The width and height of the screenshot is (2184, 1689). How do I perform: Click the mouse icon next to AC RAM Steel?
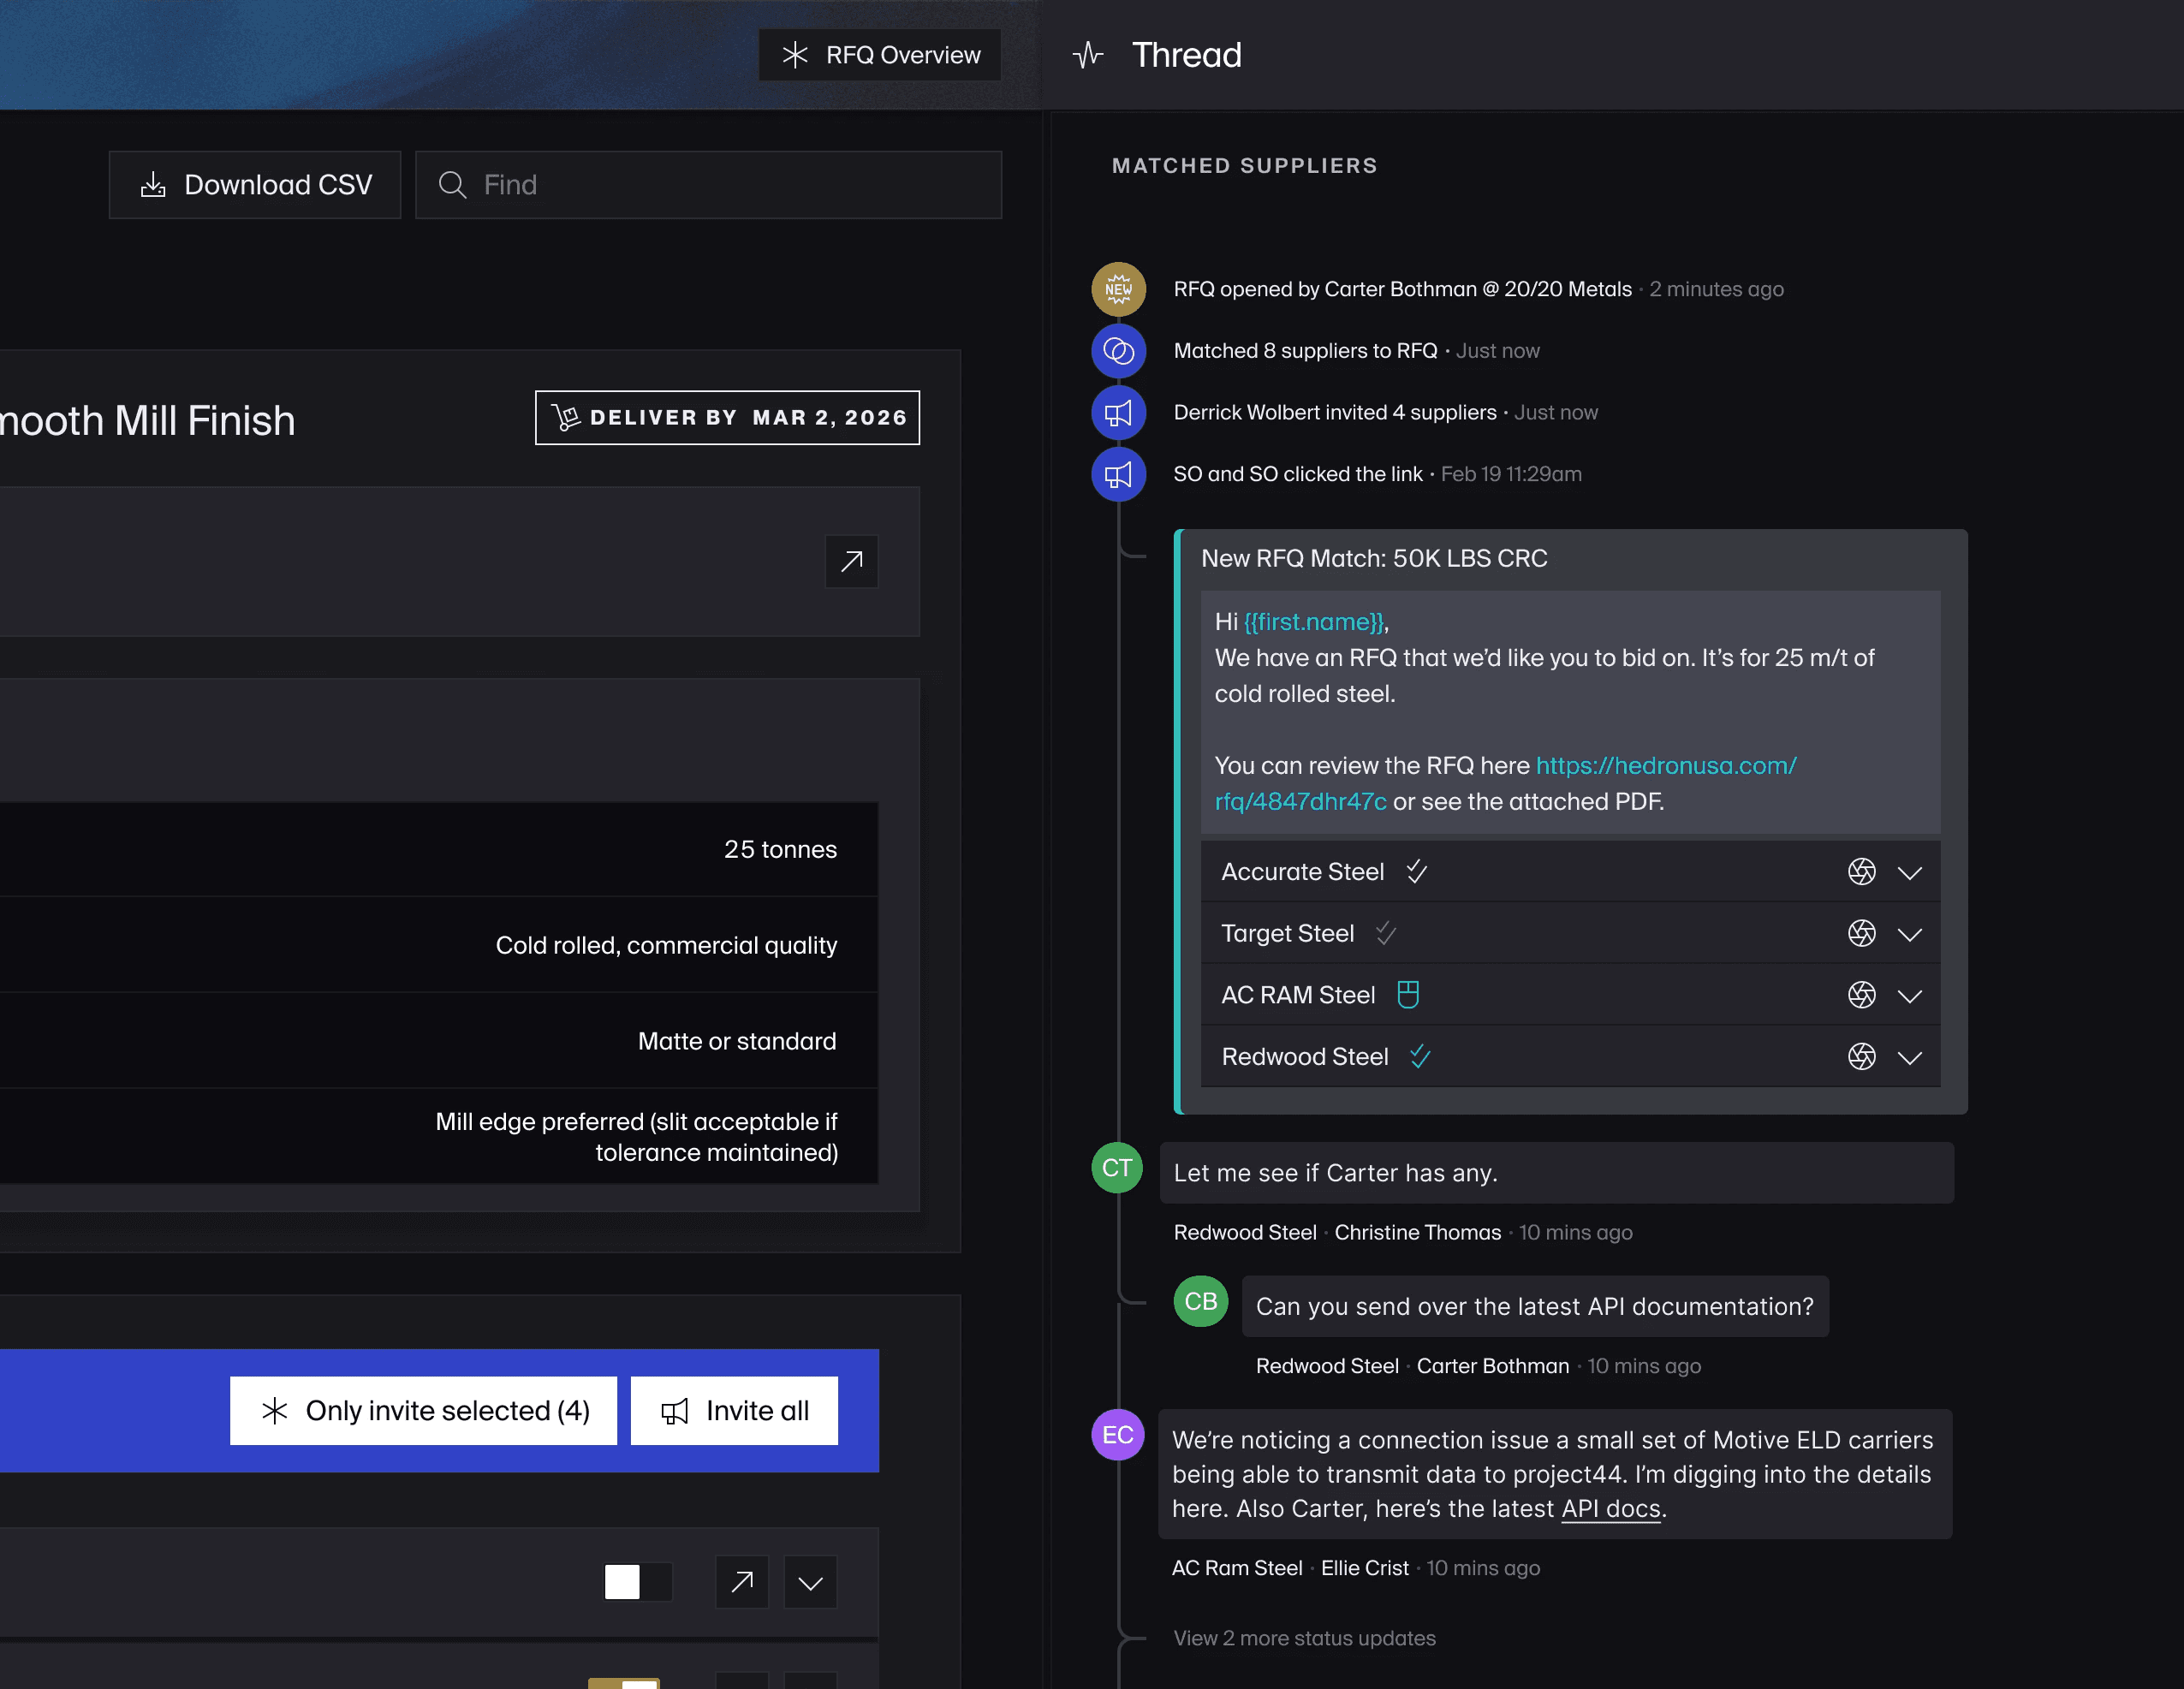click(1408, 995)
